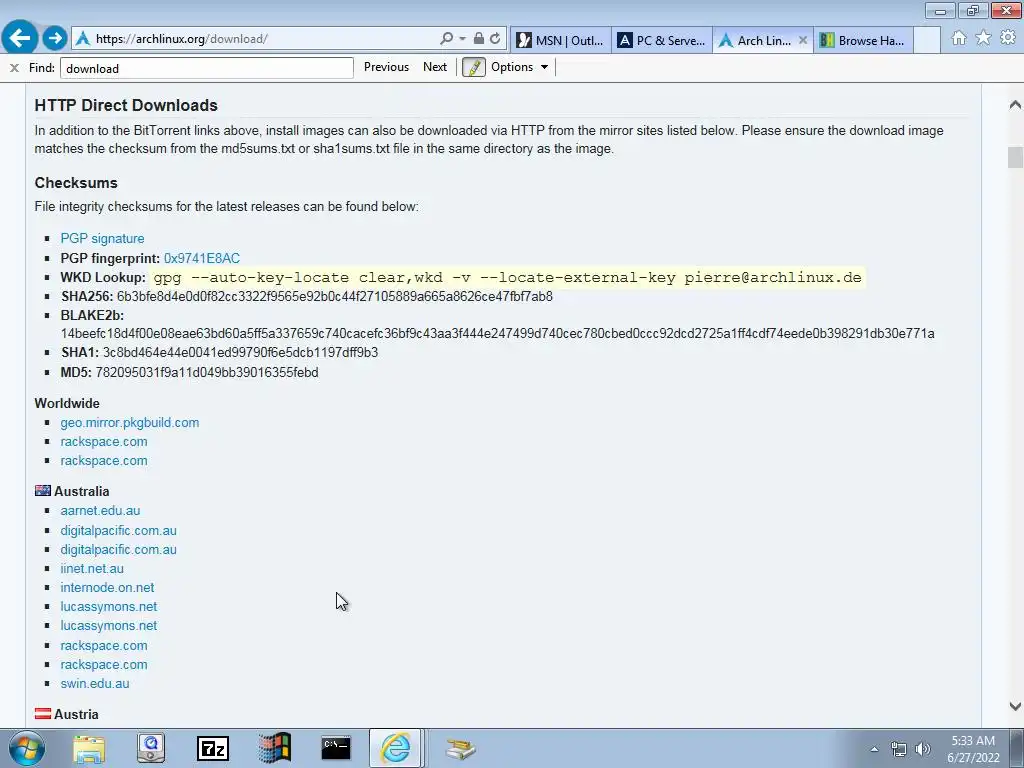1024x768 pixels.
Task: Open the Windows Start menu
Action: (x=26, y=748)
